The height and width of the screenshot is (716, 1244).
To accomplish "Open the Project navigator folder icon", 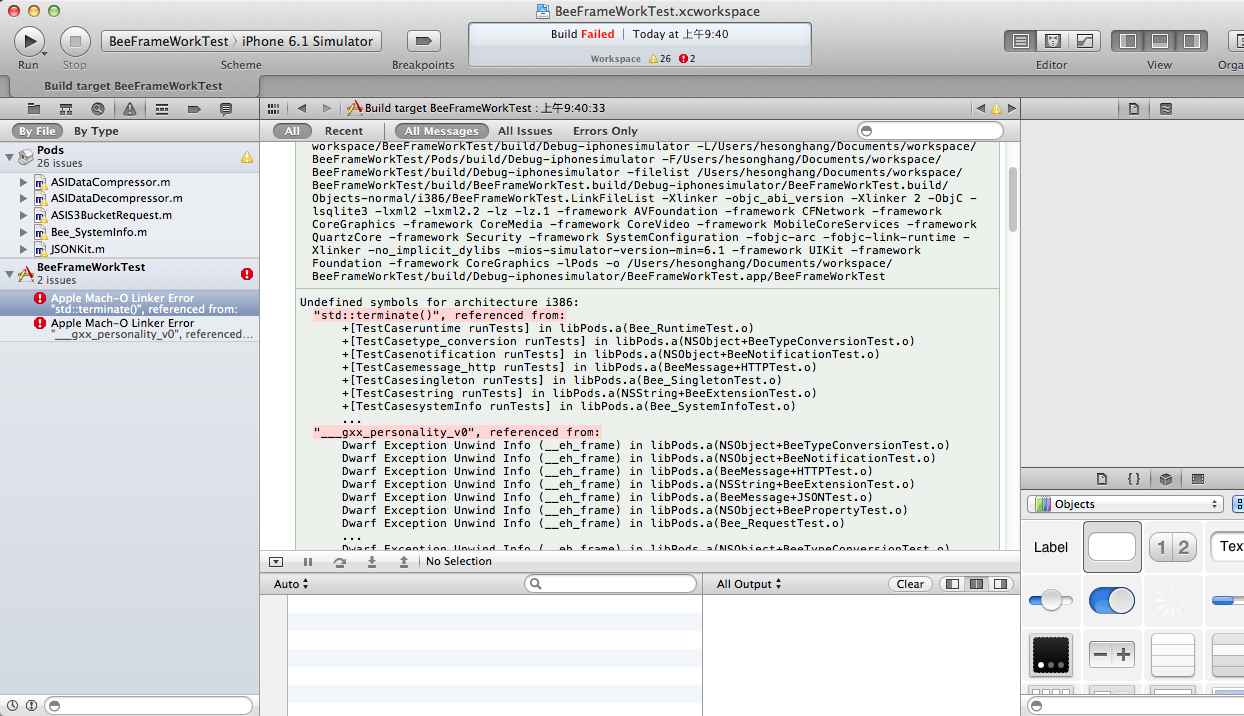I will click(34, 108).
